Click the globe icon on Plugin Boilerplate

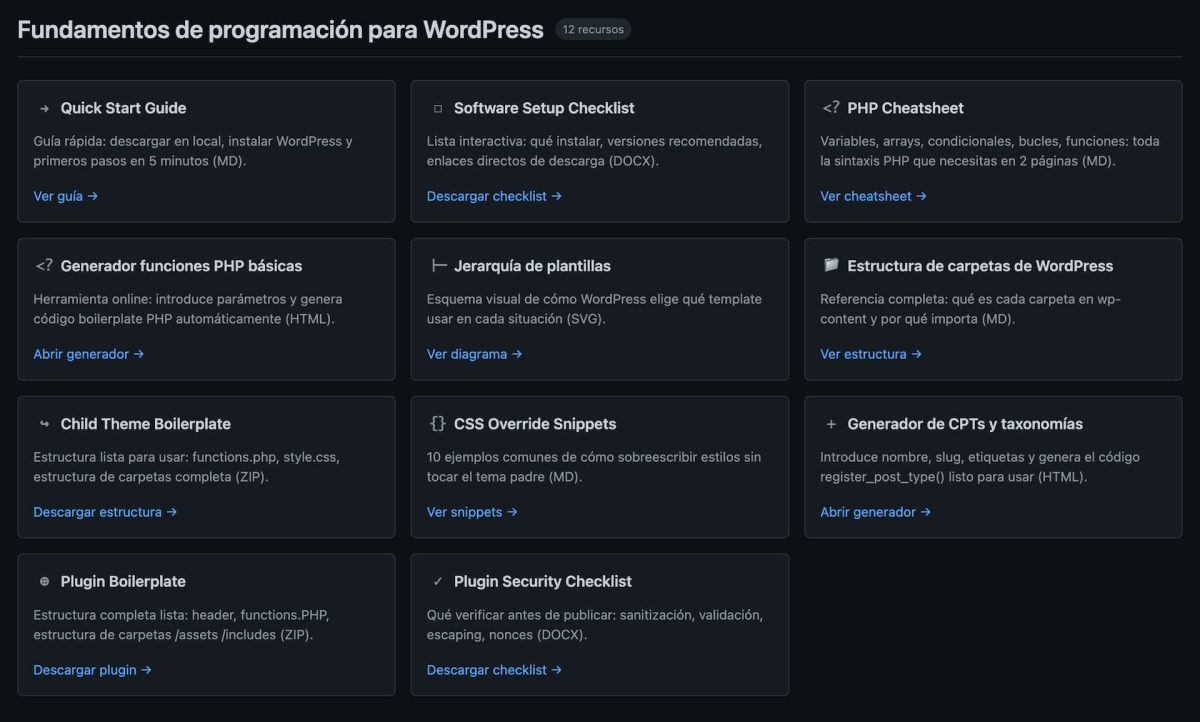click(42, 581)
